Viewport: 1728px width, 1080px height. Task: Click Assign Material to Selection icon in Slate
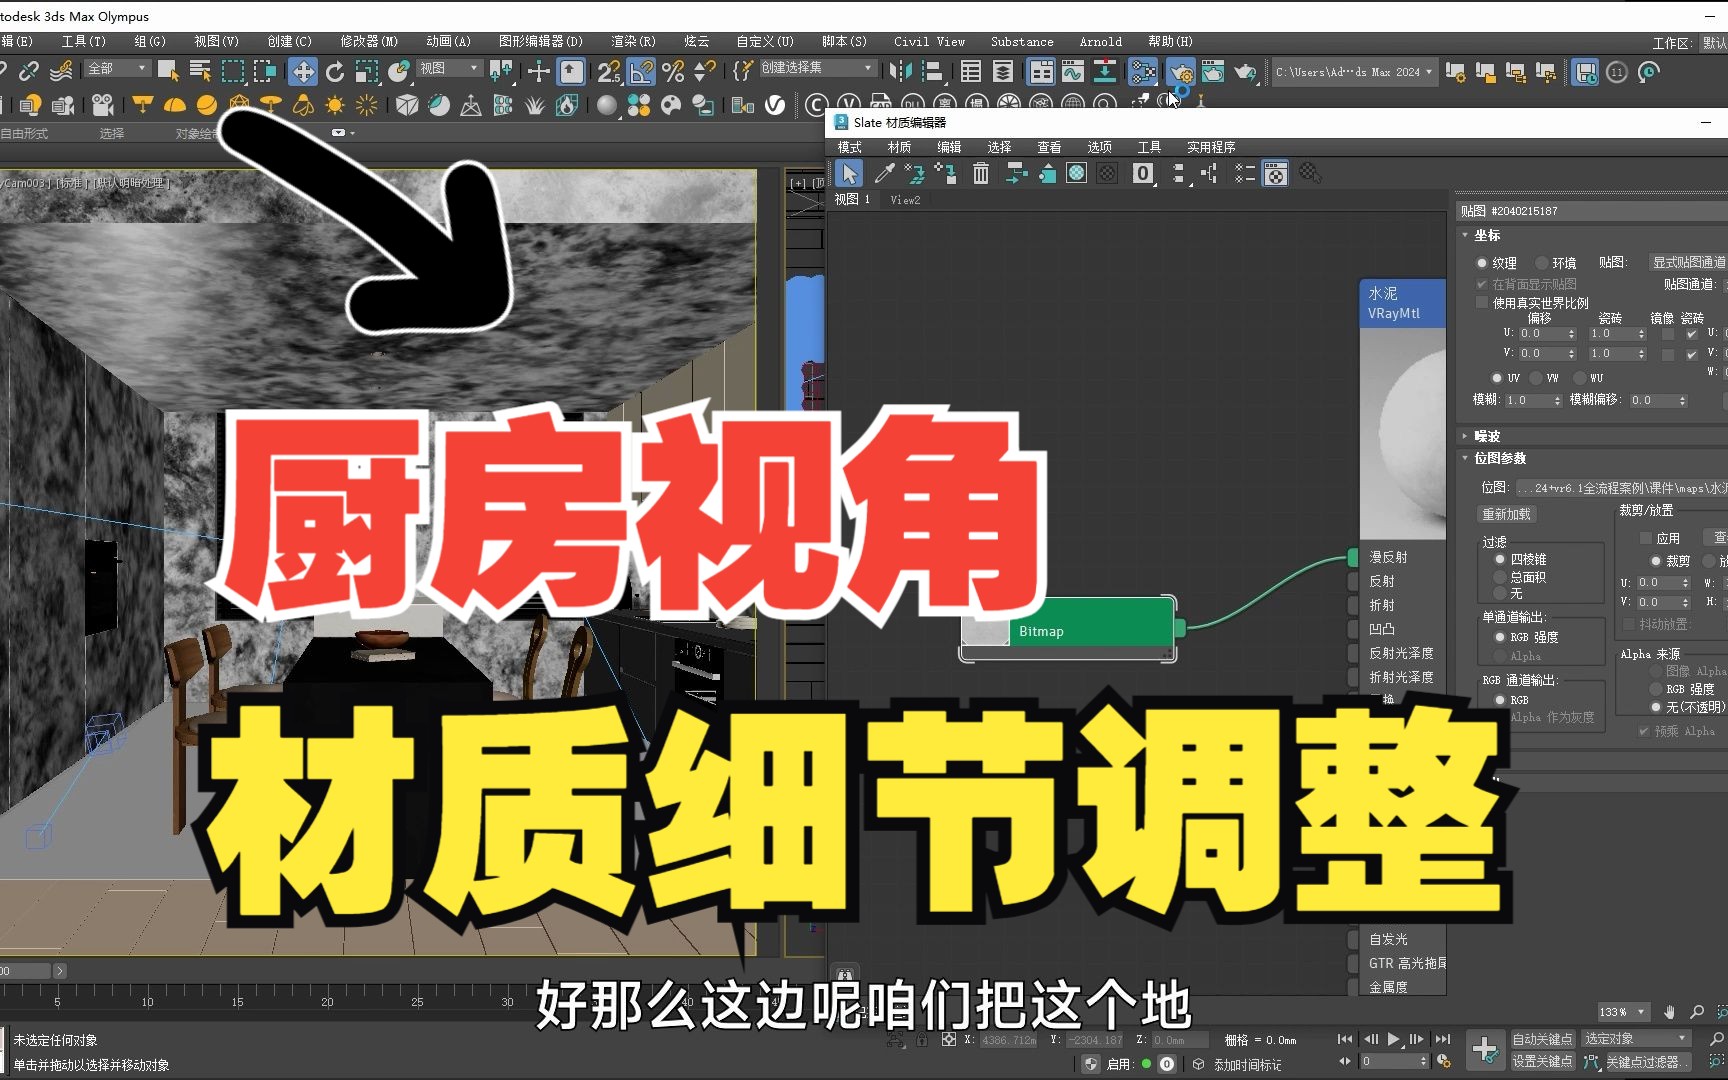[948, 174]
